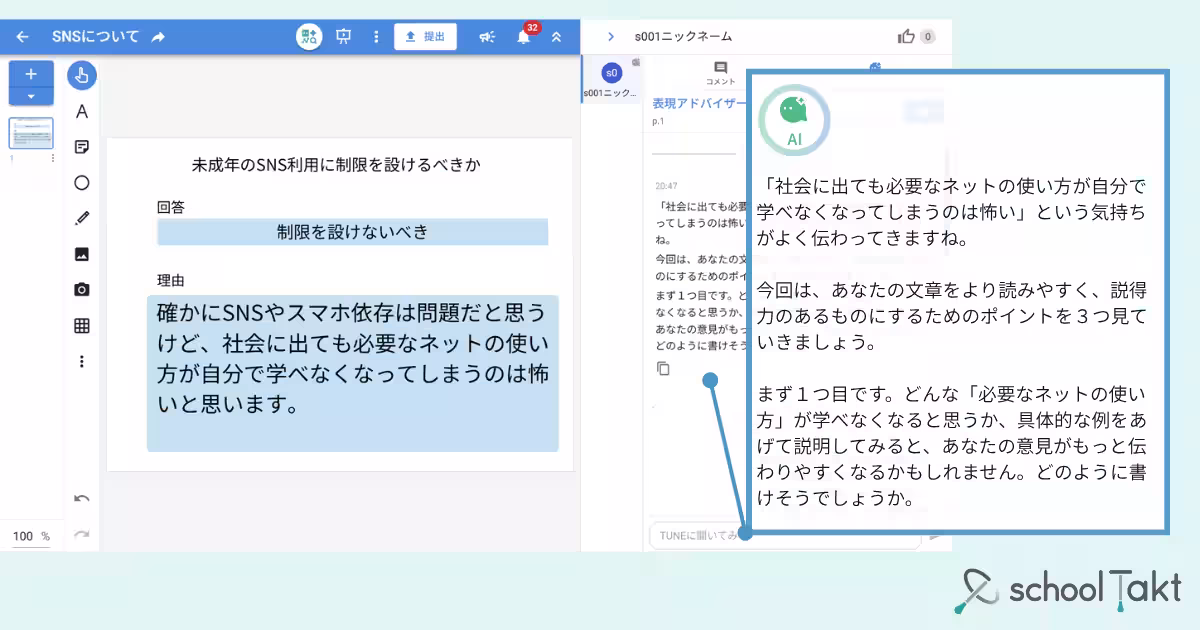The image size is (1200, 630).
Task: Select the page 1 thumbnail
Action: [31, 133]
